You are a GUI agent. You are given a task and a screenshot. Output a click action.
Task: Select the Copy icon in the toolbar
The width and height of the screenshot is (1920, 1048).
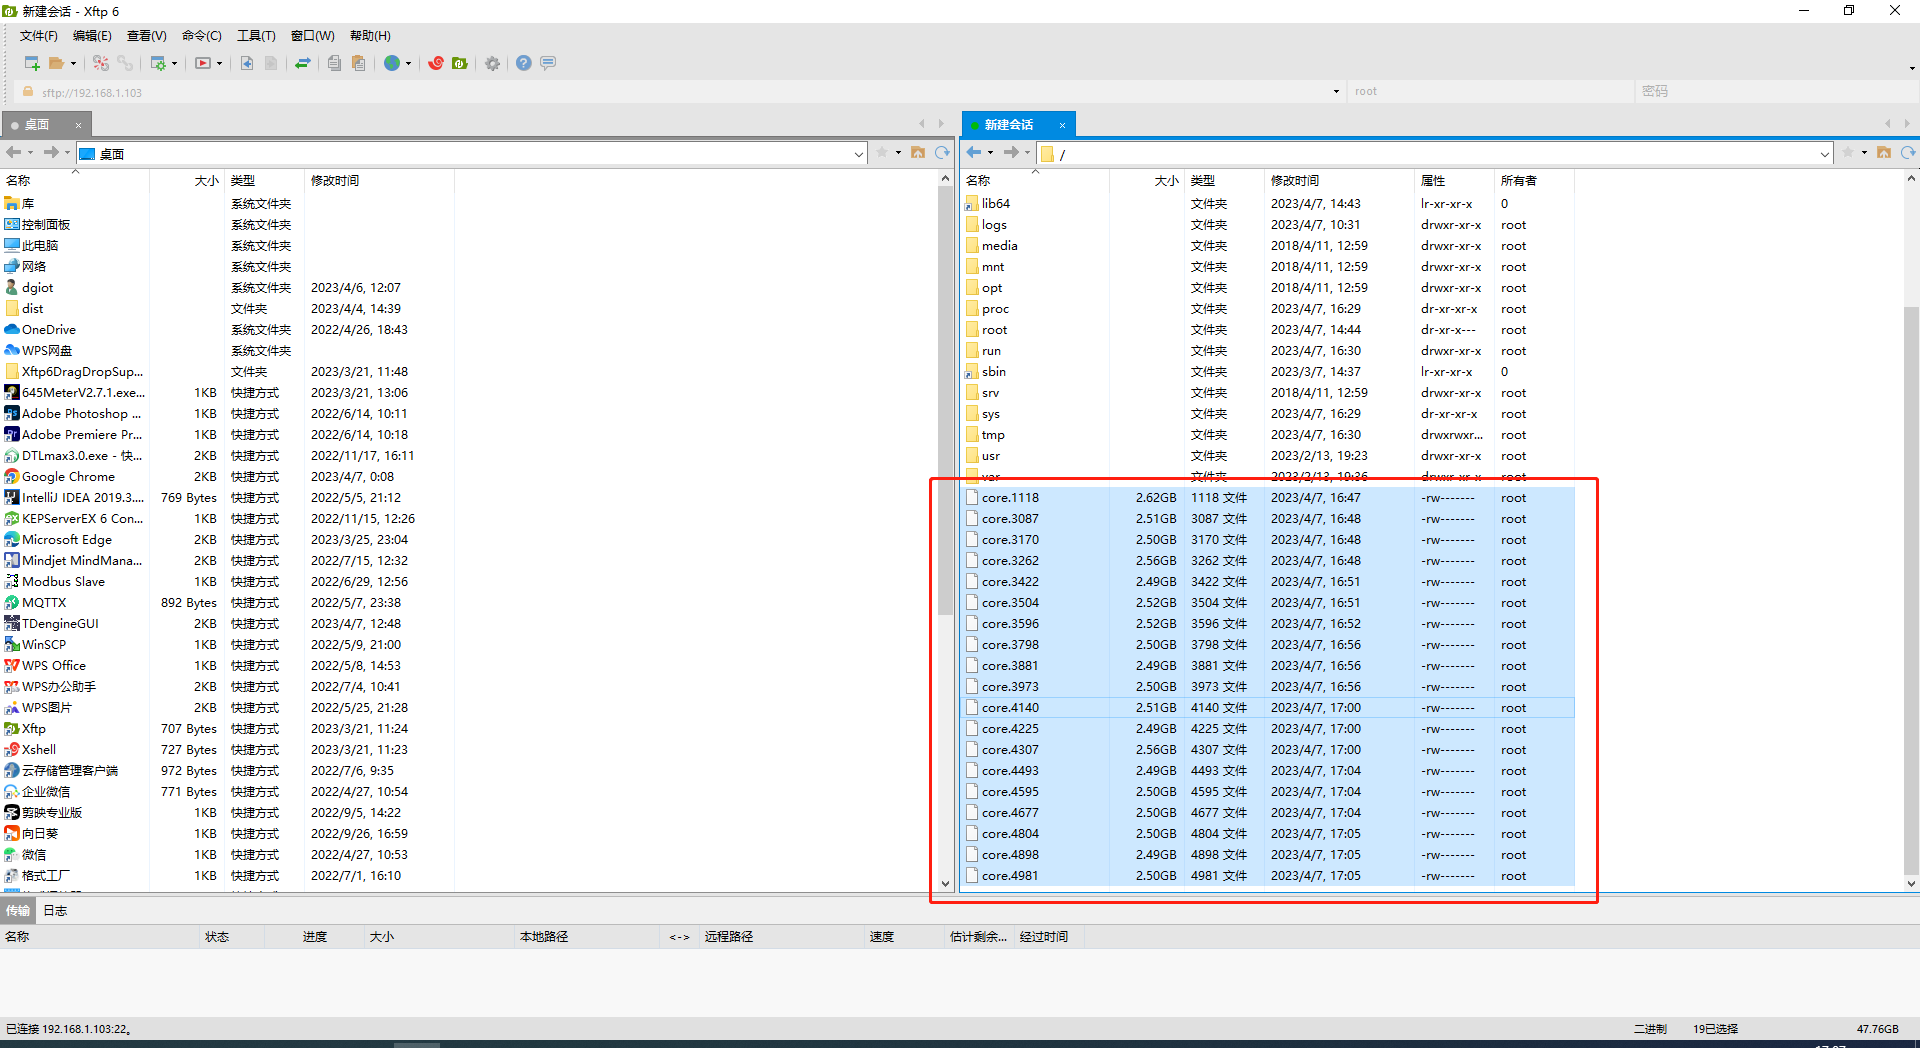click(334, 63)
